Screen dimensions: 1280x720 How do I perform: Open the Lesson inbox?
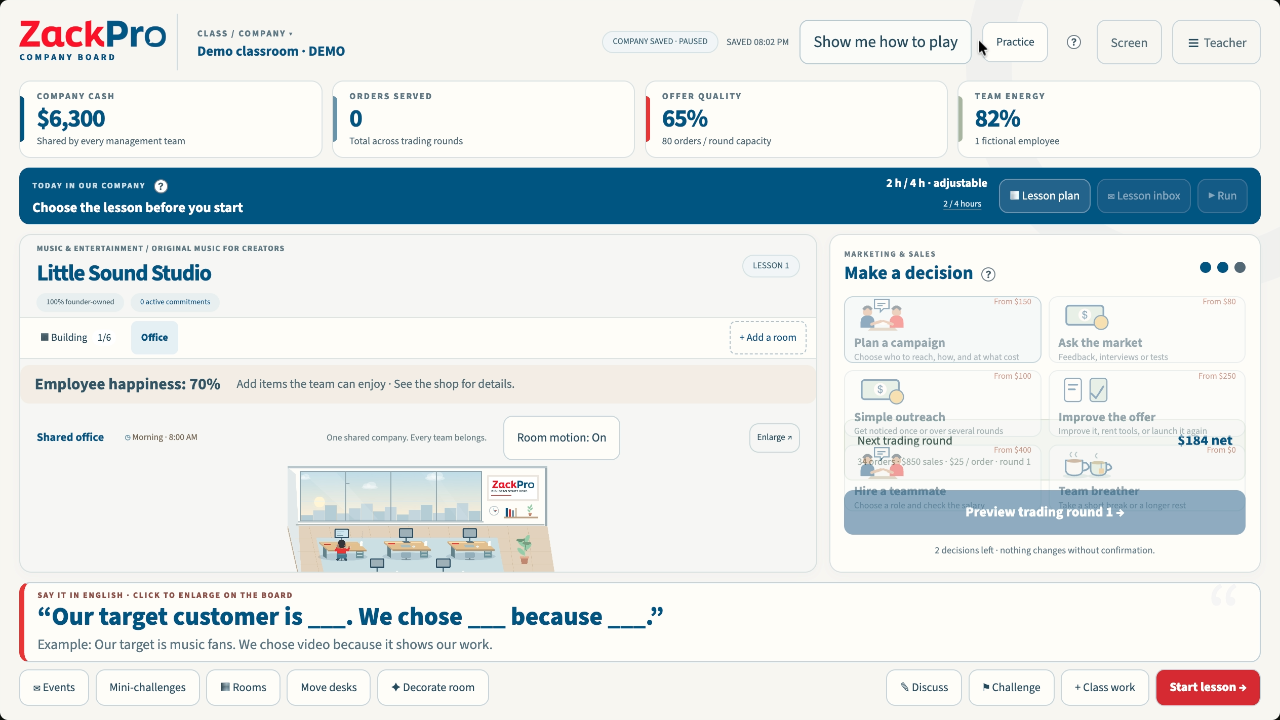(1142, 196)
